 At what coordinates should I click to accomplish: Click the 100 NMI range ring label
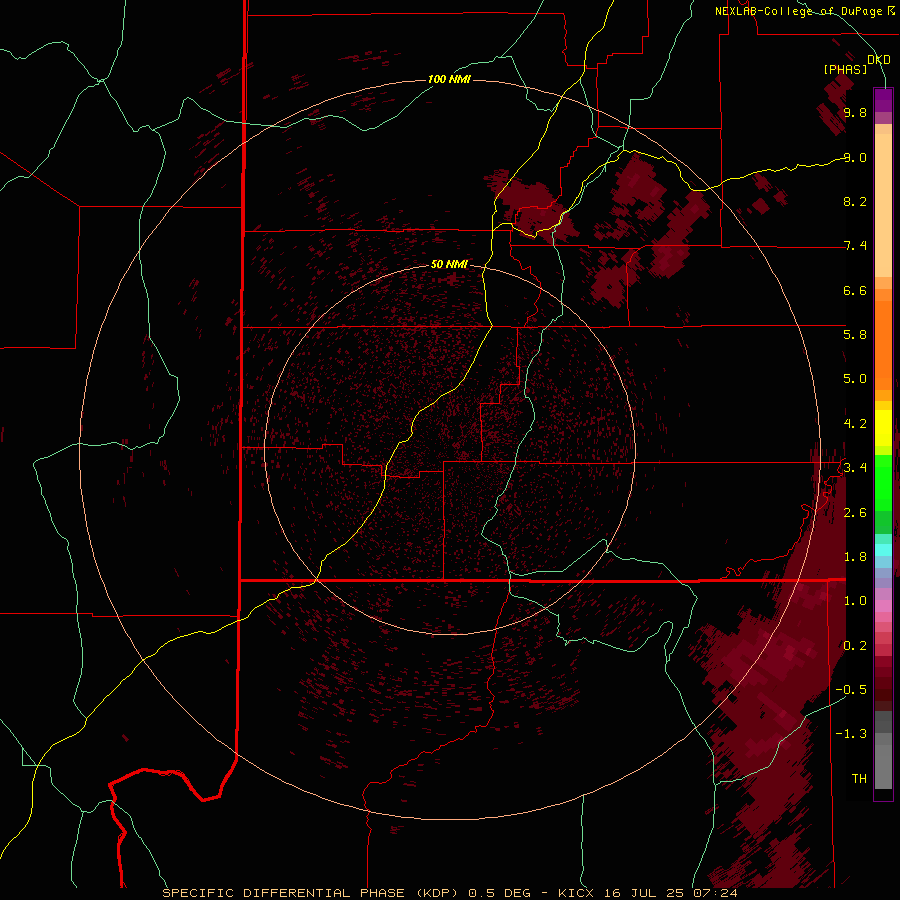[449, 79]
